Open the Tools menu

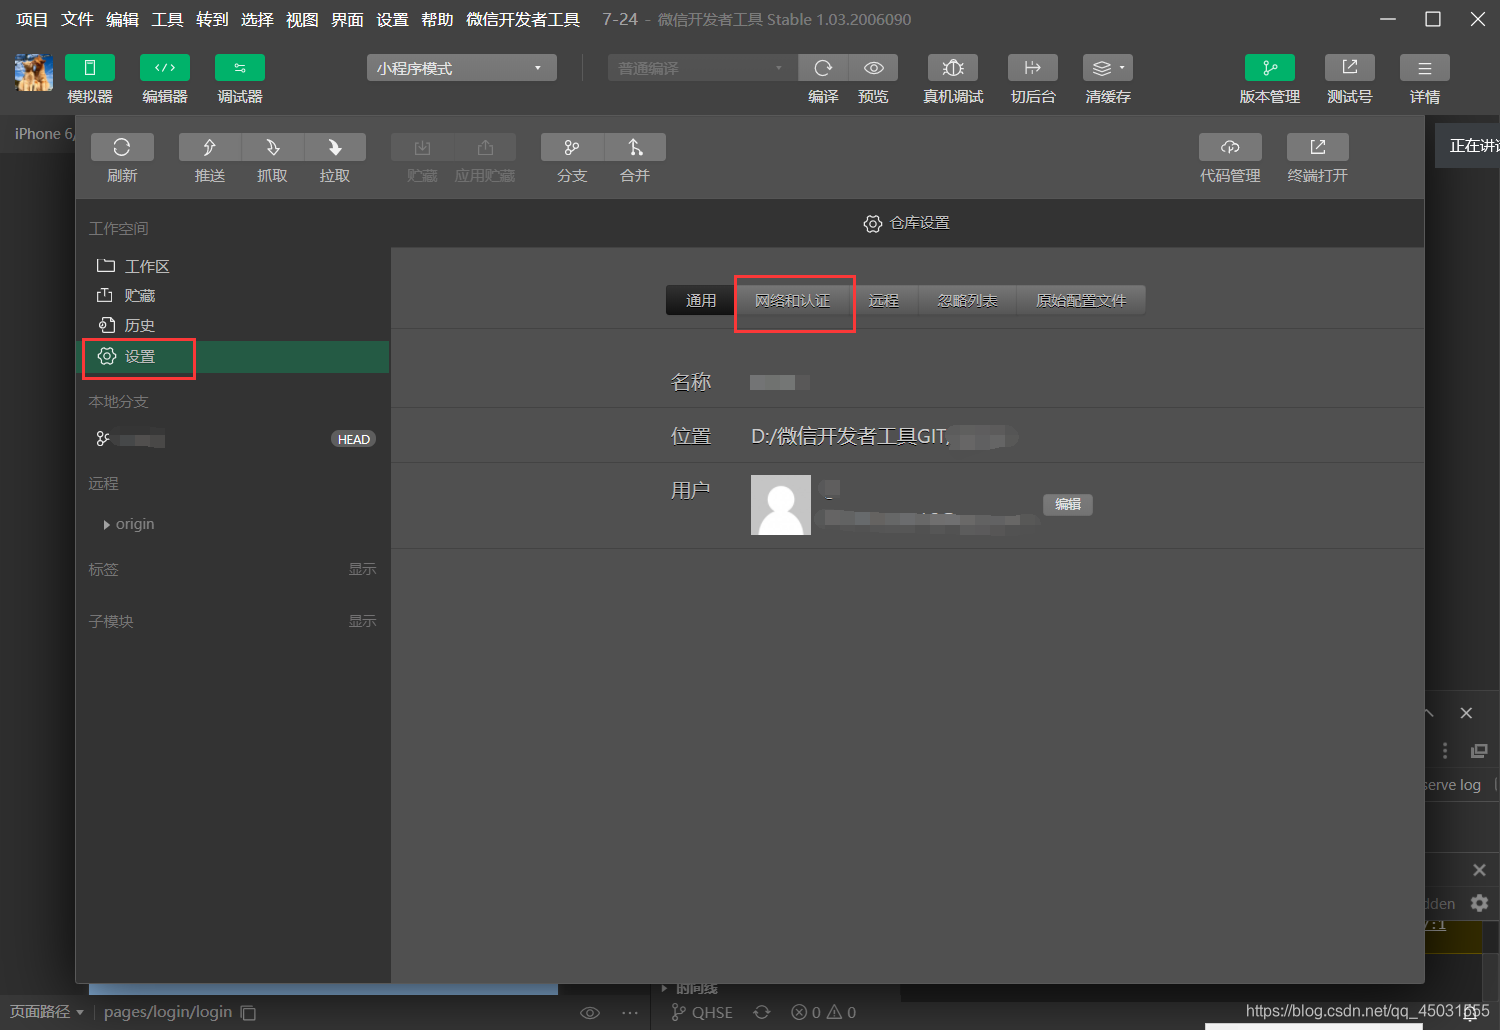click(167, 19)
